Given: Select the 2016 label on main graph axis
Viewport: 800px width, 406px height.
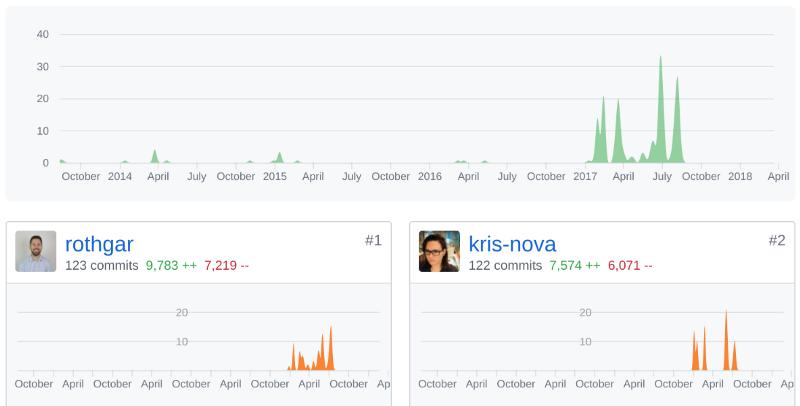Looking at the screenshot, I should point(430,176).
